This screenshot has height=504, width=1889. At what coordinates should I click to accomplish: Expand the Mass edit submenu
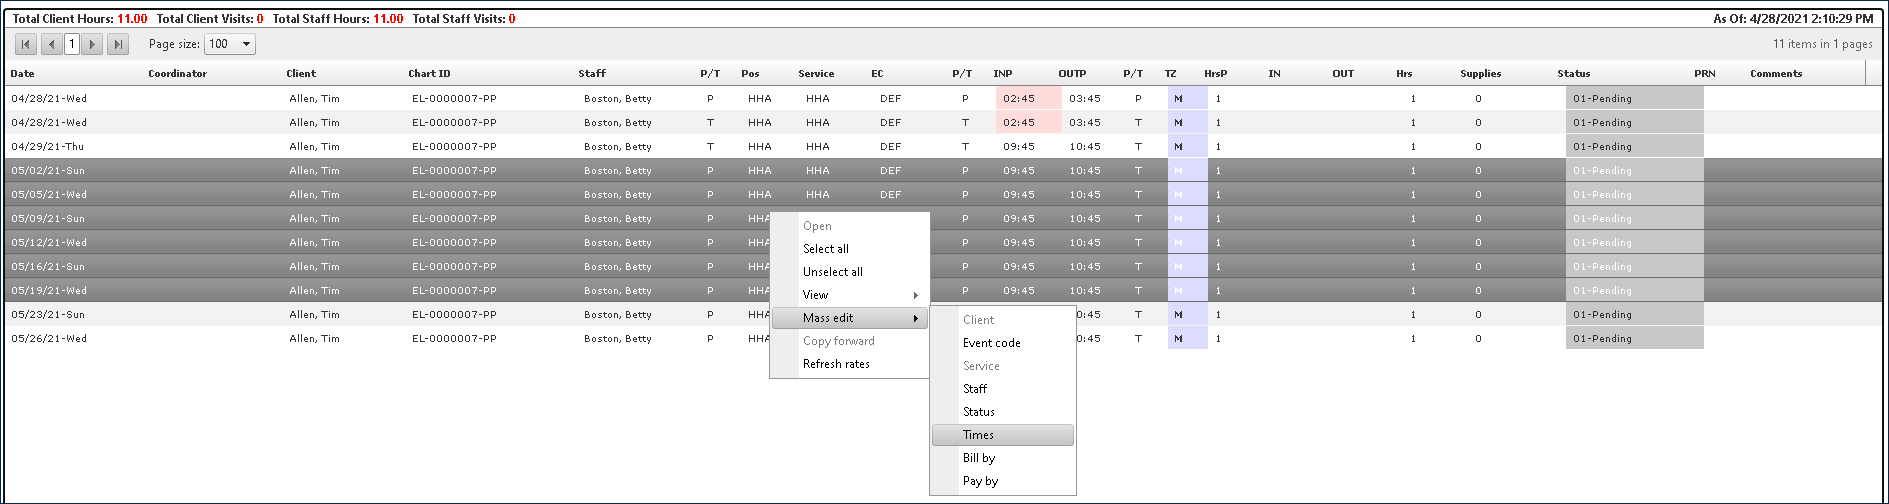point(850,318)
